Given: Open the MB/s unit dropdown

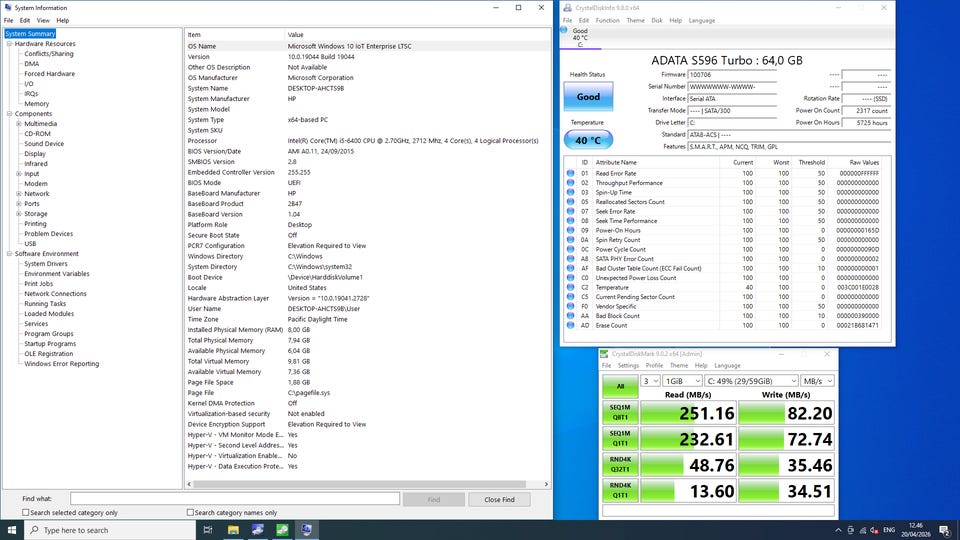Looking at the screenshot, I should pos(817,381).
